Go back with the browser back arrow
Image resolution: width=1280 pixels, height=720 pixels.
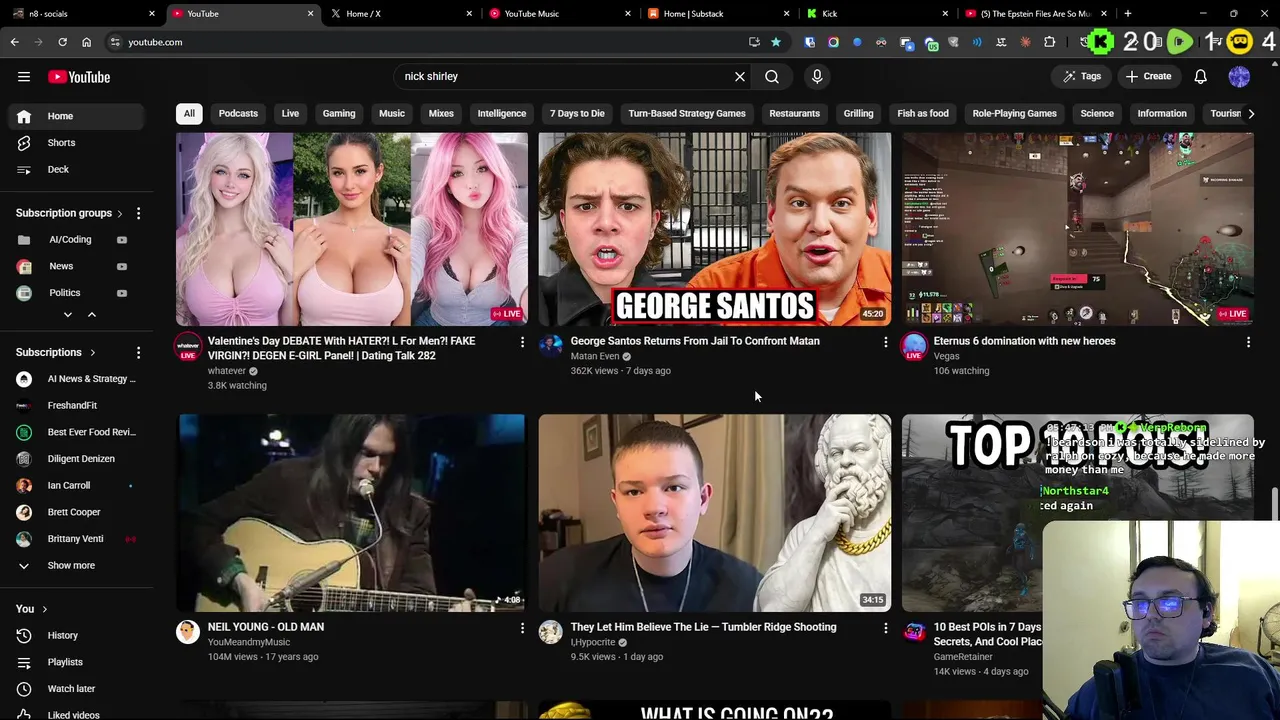(15, 42)
